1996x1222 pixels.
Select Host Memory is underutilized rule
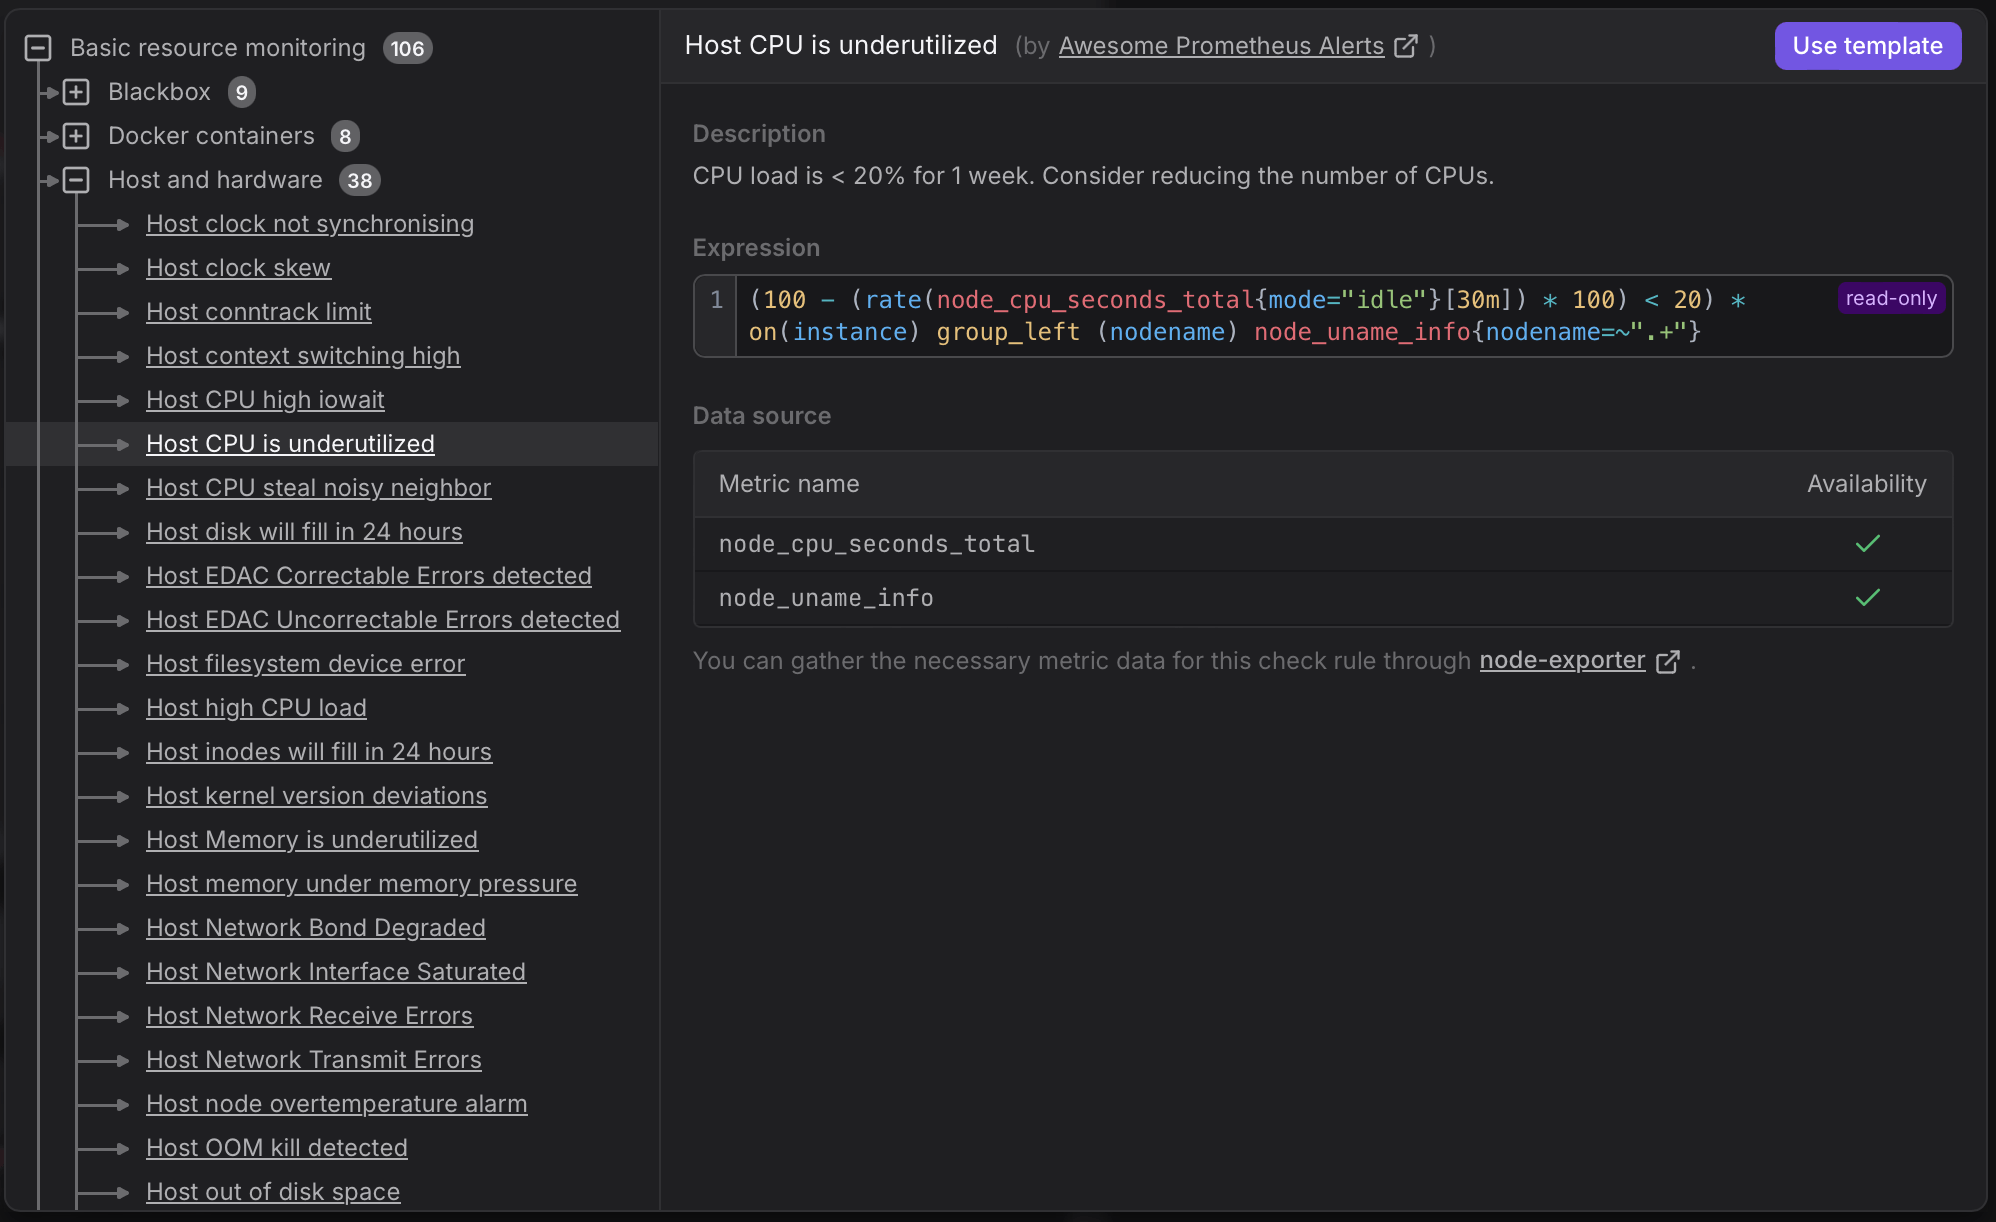click(x=312, y=840)
